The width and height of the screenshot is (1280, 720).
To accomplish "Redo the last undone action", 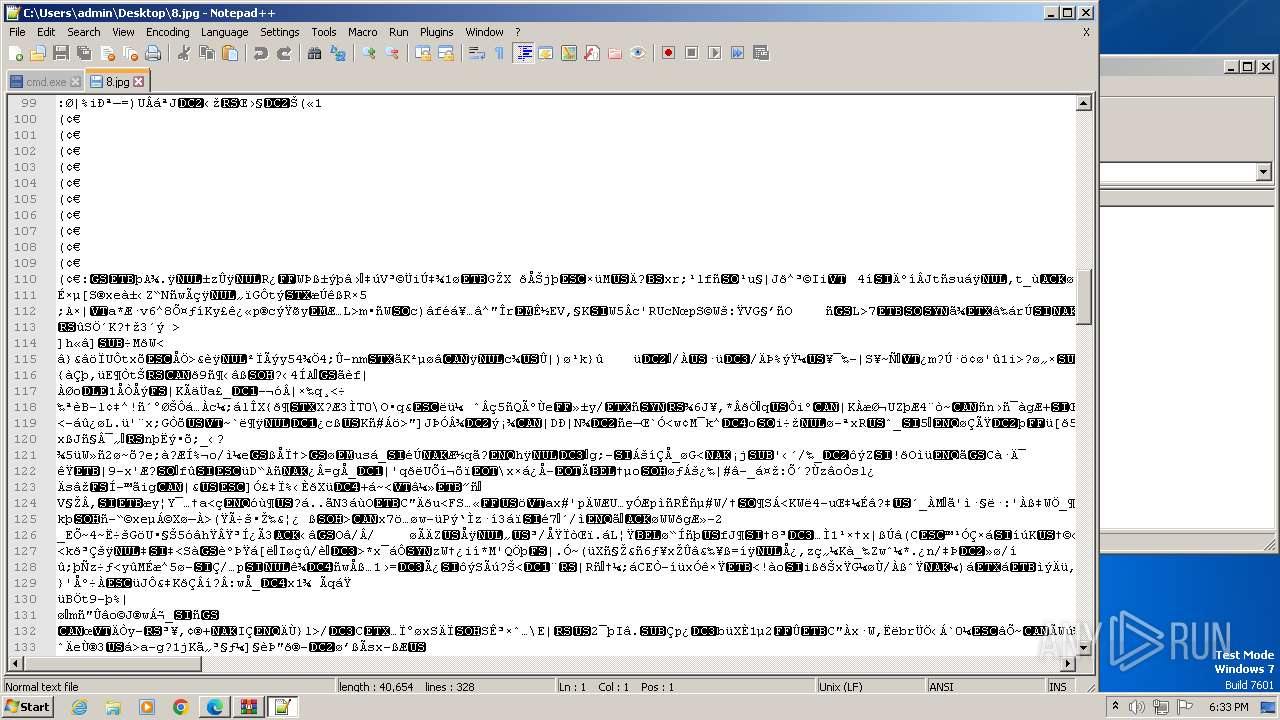I will pyautogui.click(x=284, y=53).
